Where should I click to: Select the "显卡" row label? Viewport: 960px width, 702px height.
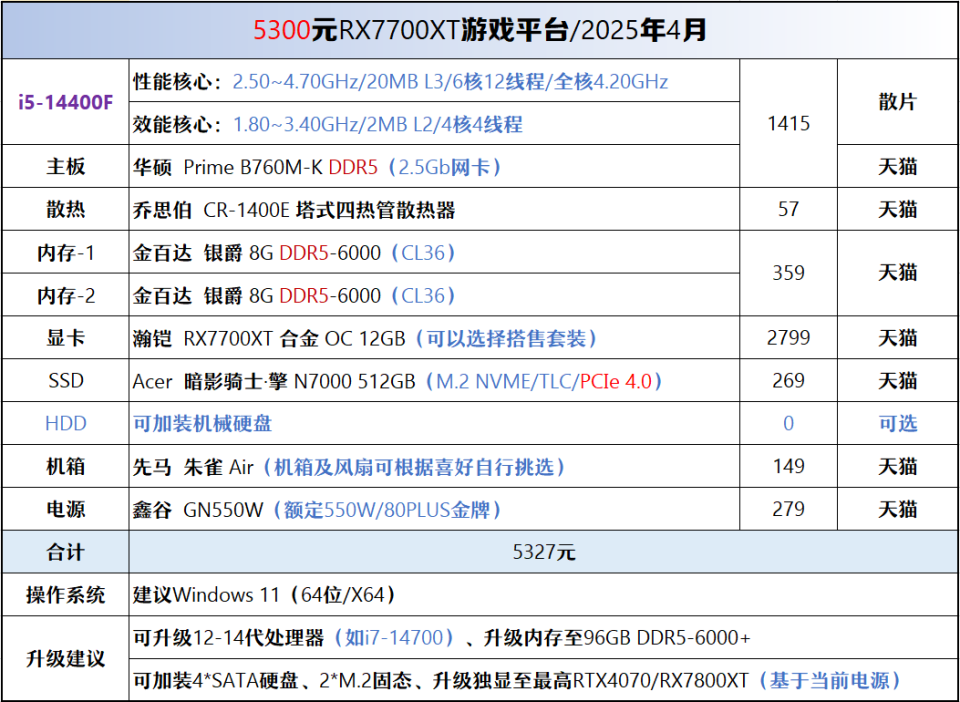tap(66, 338)
